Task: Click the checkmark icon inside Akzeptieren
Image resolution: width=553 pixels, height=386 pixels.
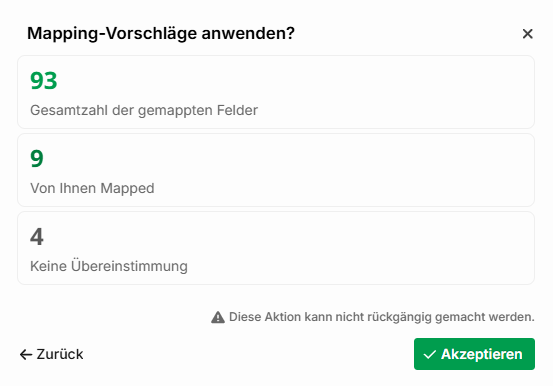Action: (x=430, y=355)
